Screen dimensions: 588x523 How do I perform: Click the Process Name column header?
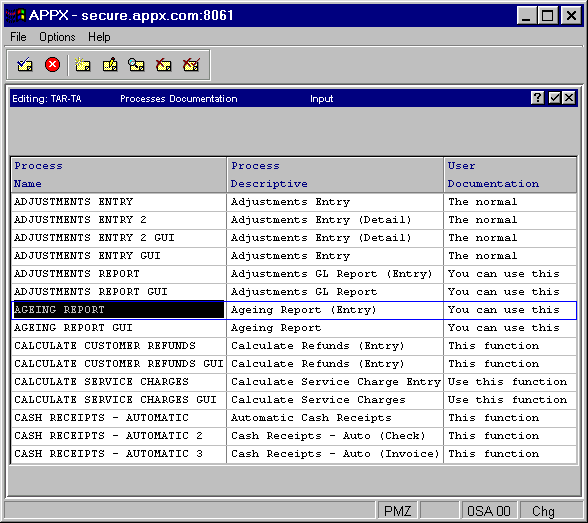pyautogui.click(x=118, y=175)
